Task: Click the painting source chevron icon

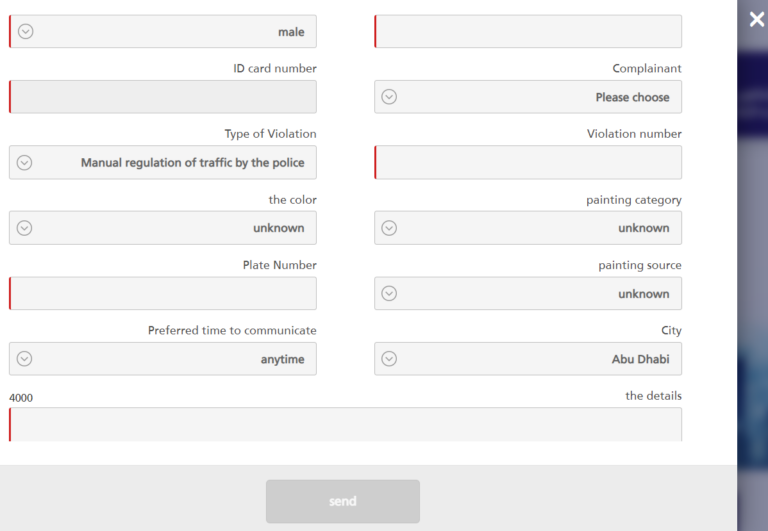Action: coord(390,294)
